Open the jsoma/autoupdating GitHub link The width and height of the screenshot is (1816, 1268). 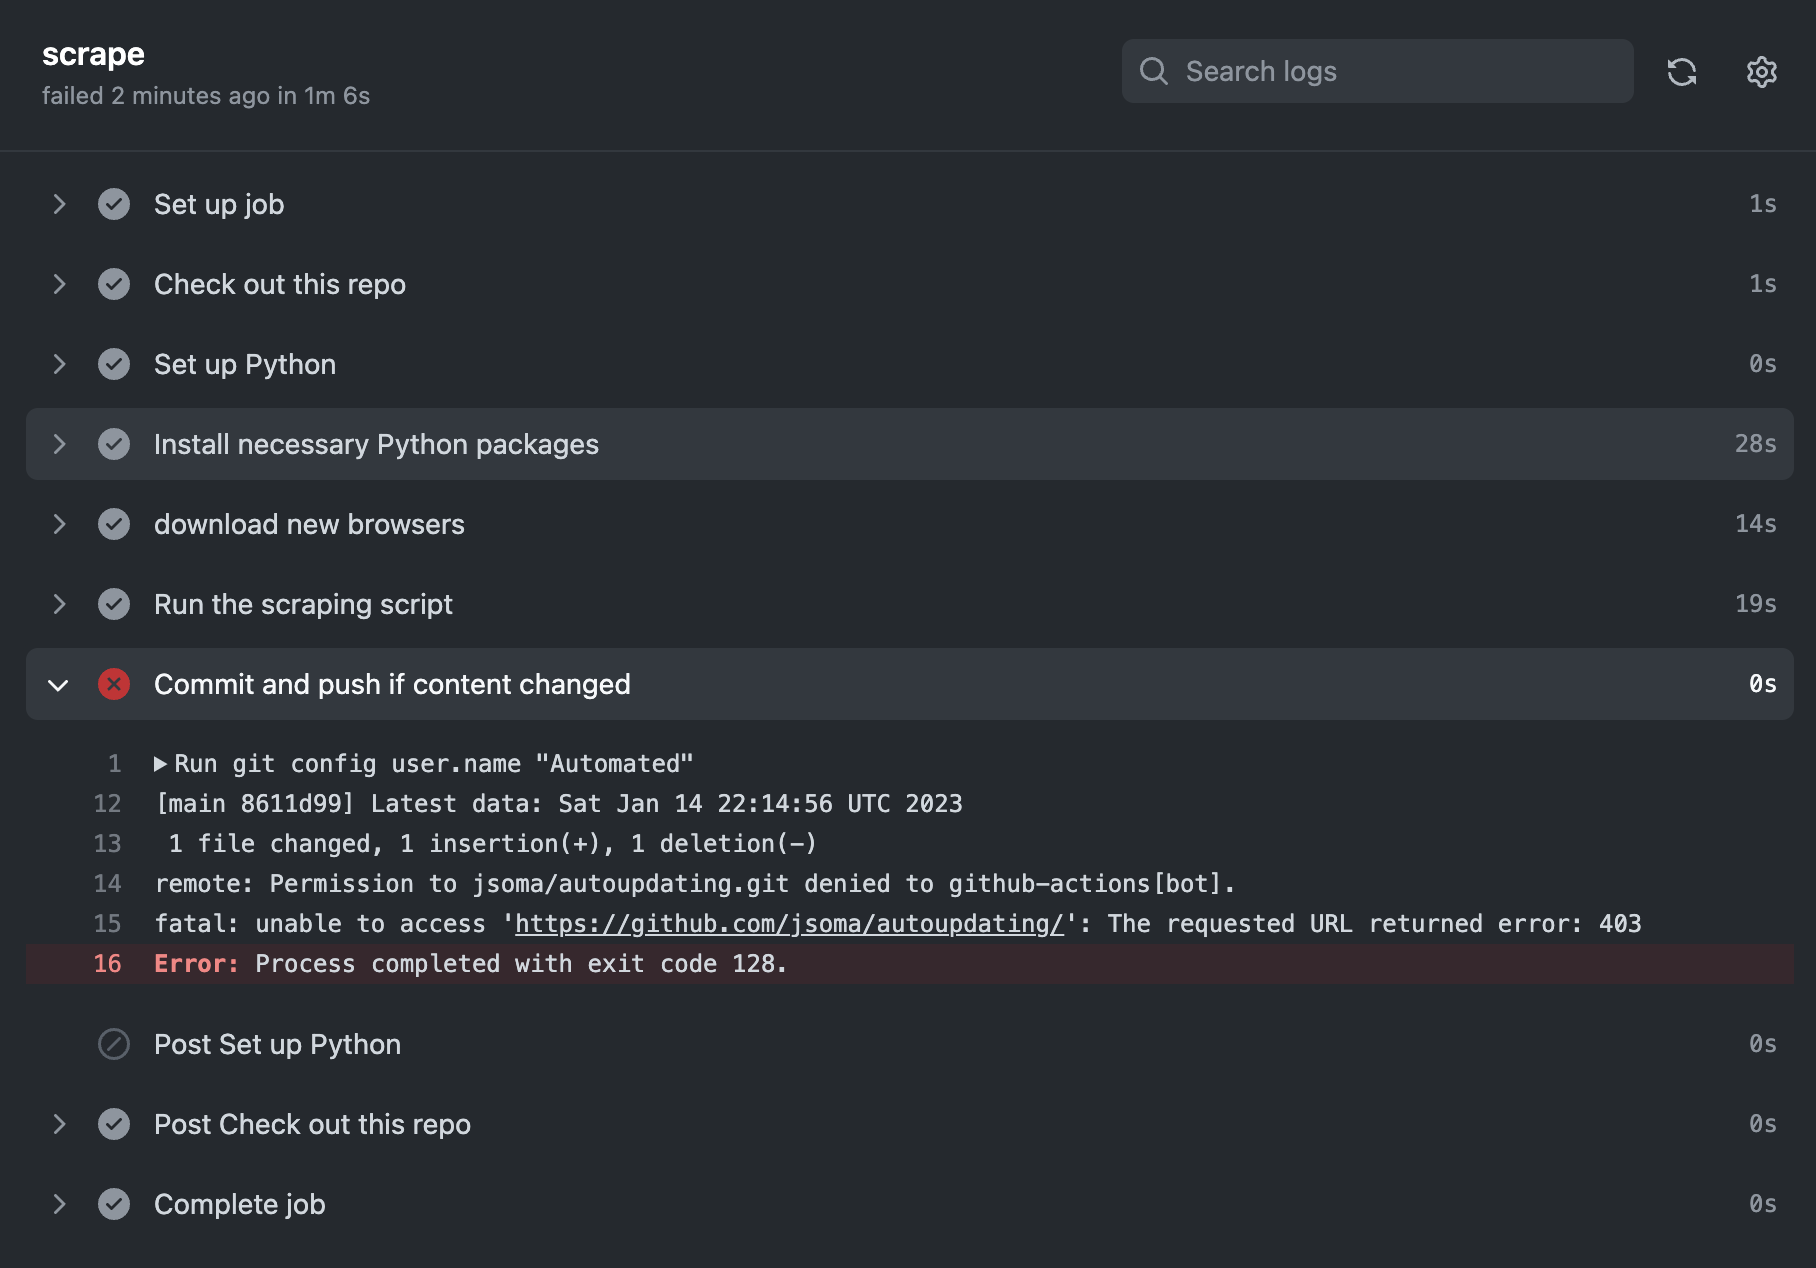(788, 924)
